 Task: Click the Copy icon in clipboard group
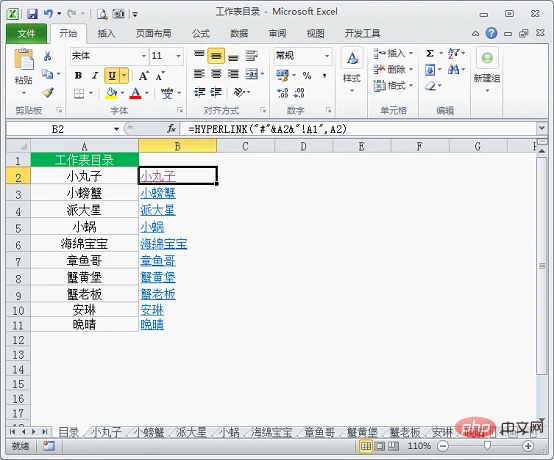[x=47, y=74]
